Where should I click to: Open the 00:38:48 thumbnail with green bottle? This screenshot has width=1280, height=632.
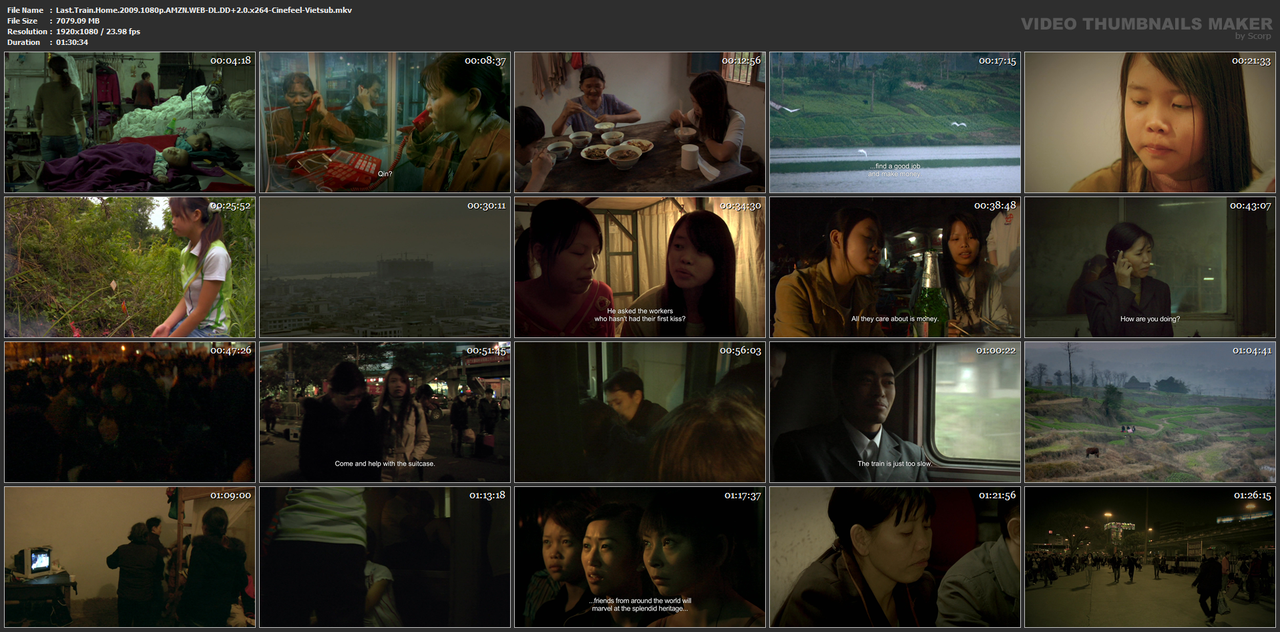coord(895,267)
